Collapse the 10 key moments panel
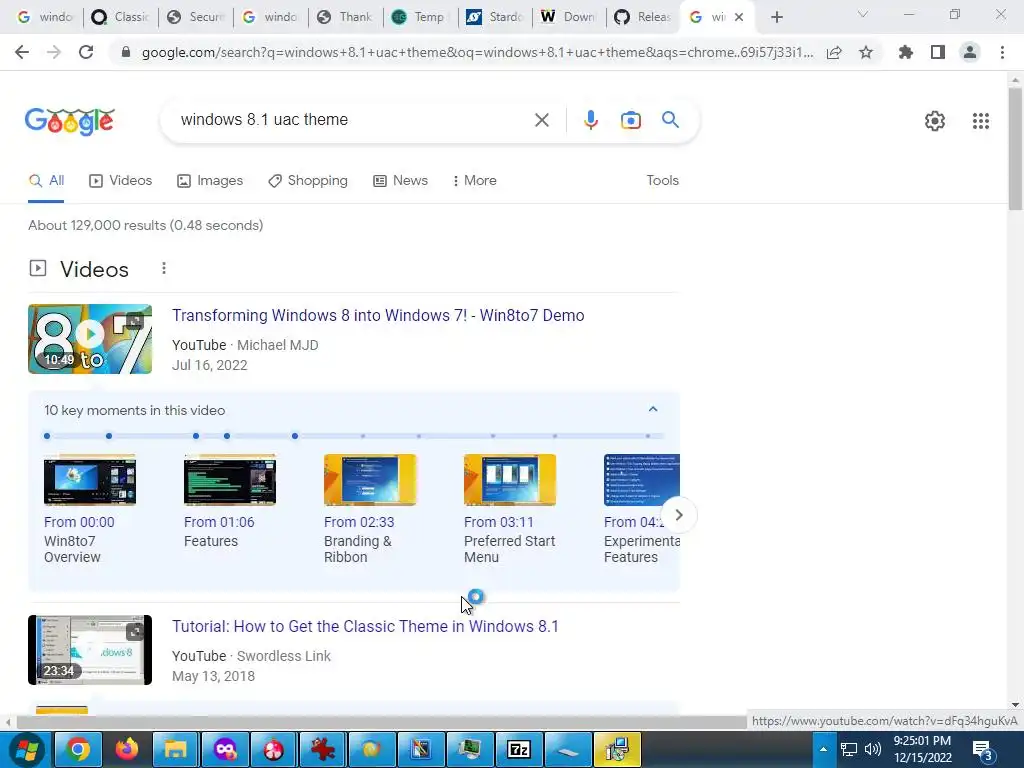Screen dimensions: 1024x768 [652, 409]
